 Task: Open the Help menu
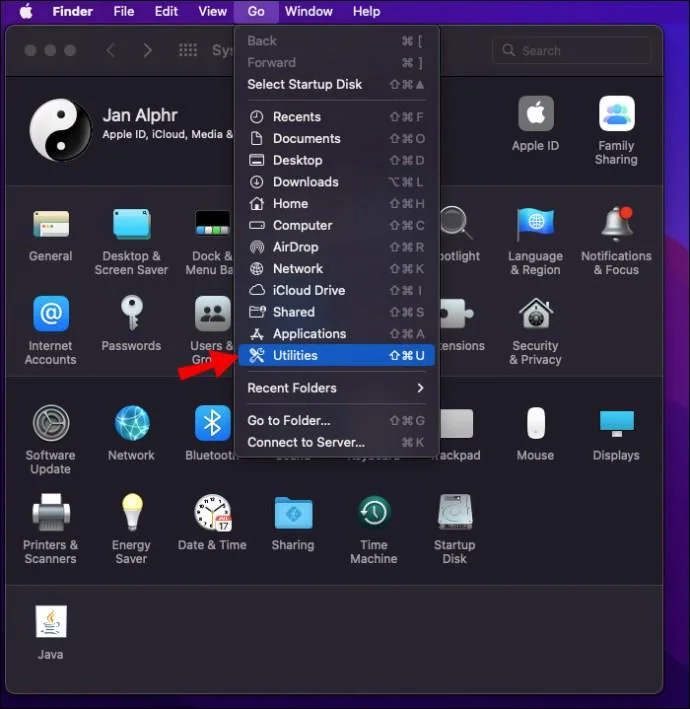[x=367, y=11]
